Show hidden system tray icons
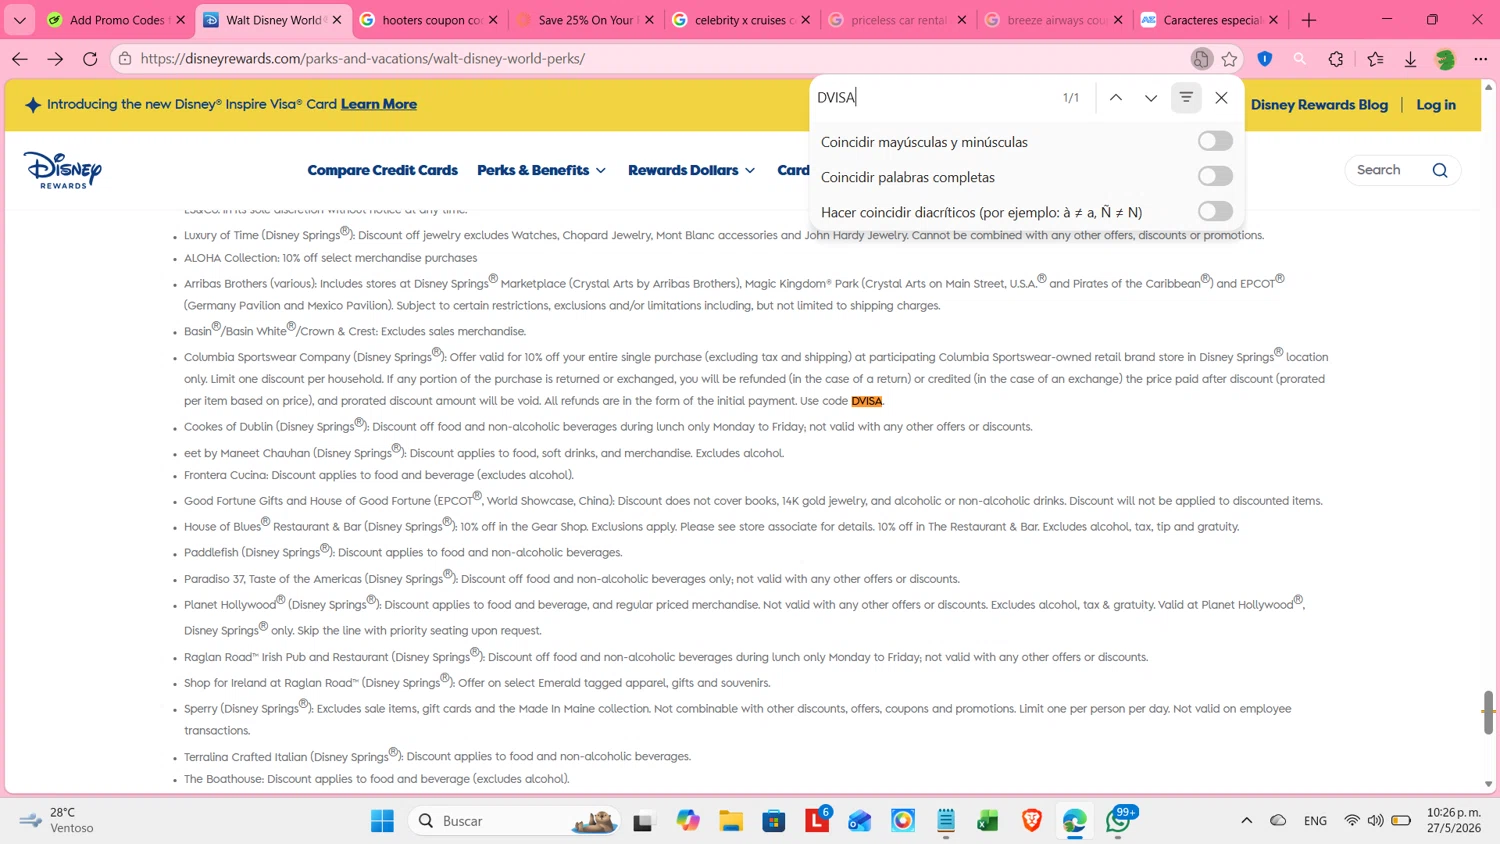 coord(1246,821)
